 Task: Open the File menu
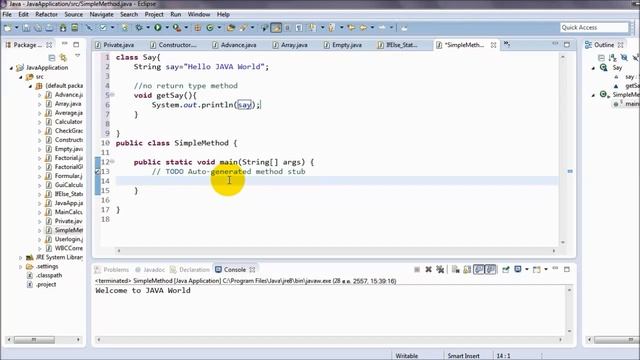point(7,14)
